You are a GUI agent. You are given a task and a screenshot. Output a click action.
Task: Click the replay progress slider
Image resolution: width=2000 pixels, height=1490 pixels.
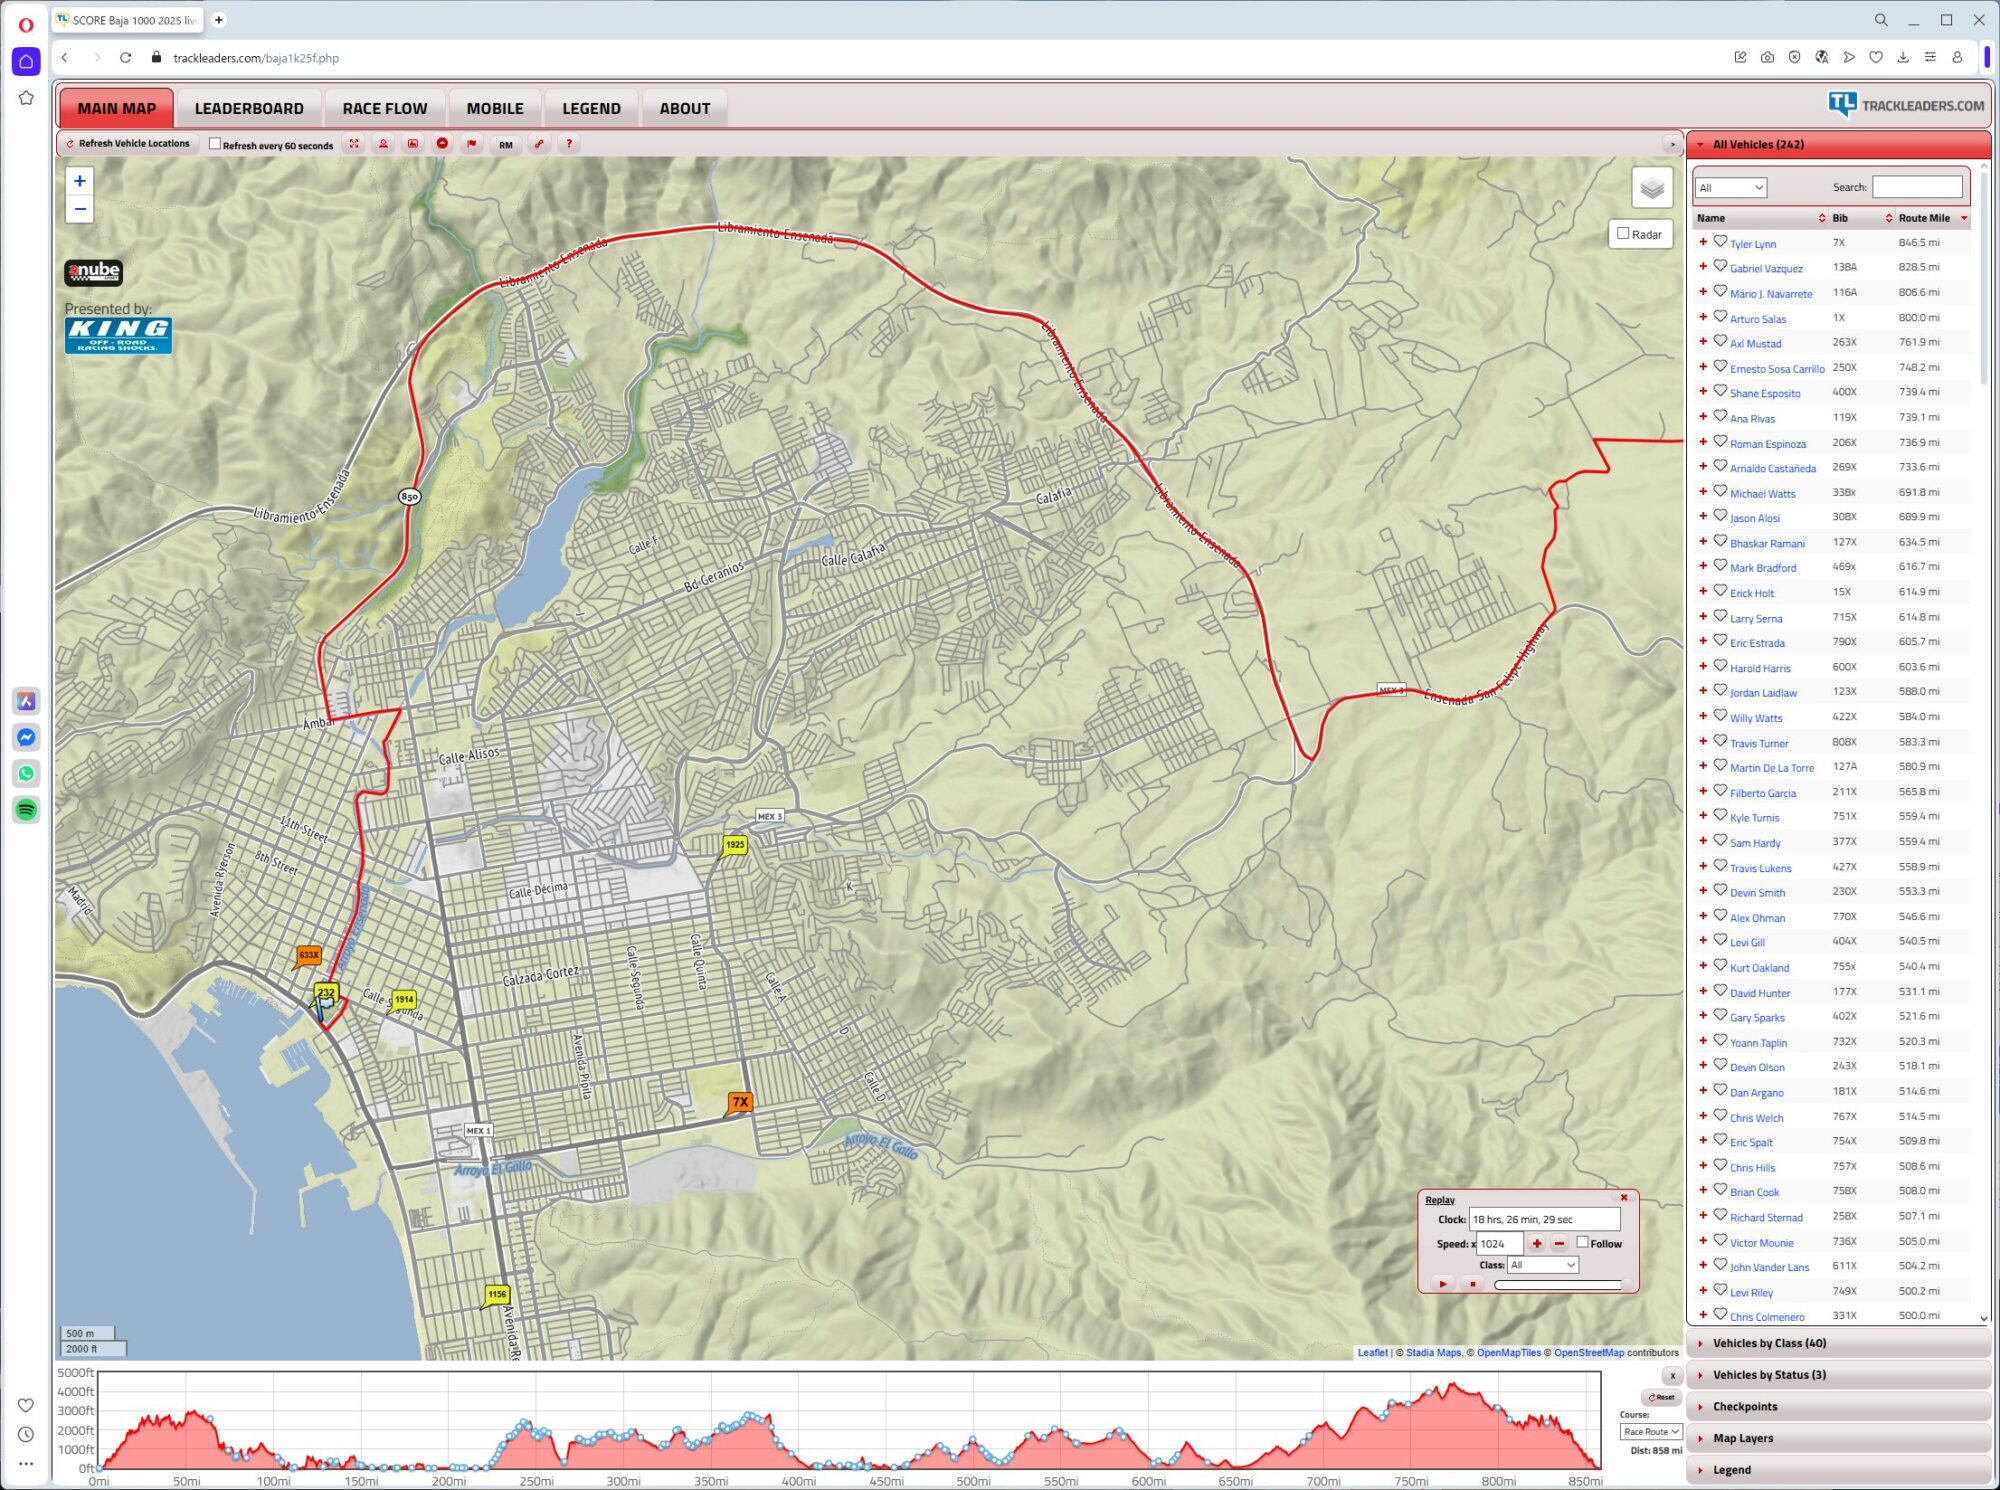pos(1560,1285)
